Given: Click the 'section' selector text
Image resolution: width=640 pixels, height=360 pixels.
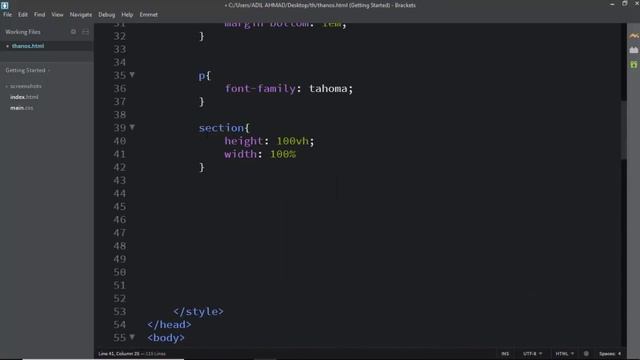Looking at the screenshot, I should (221, 128).
